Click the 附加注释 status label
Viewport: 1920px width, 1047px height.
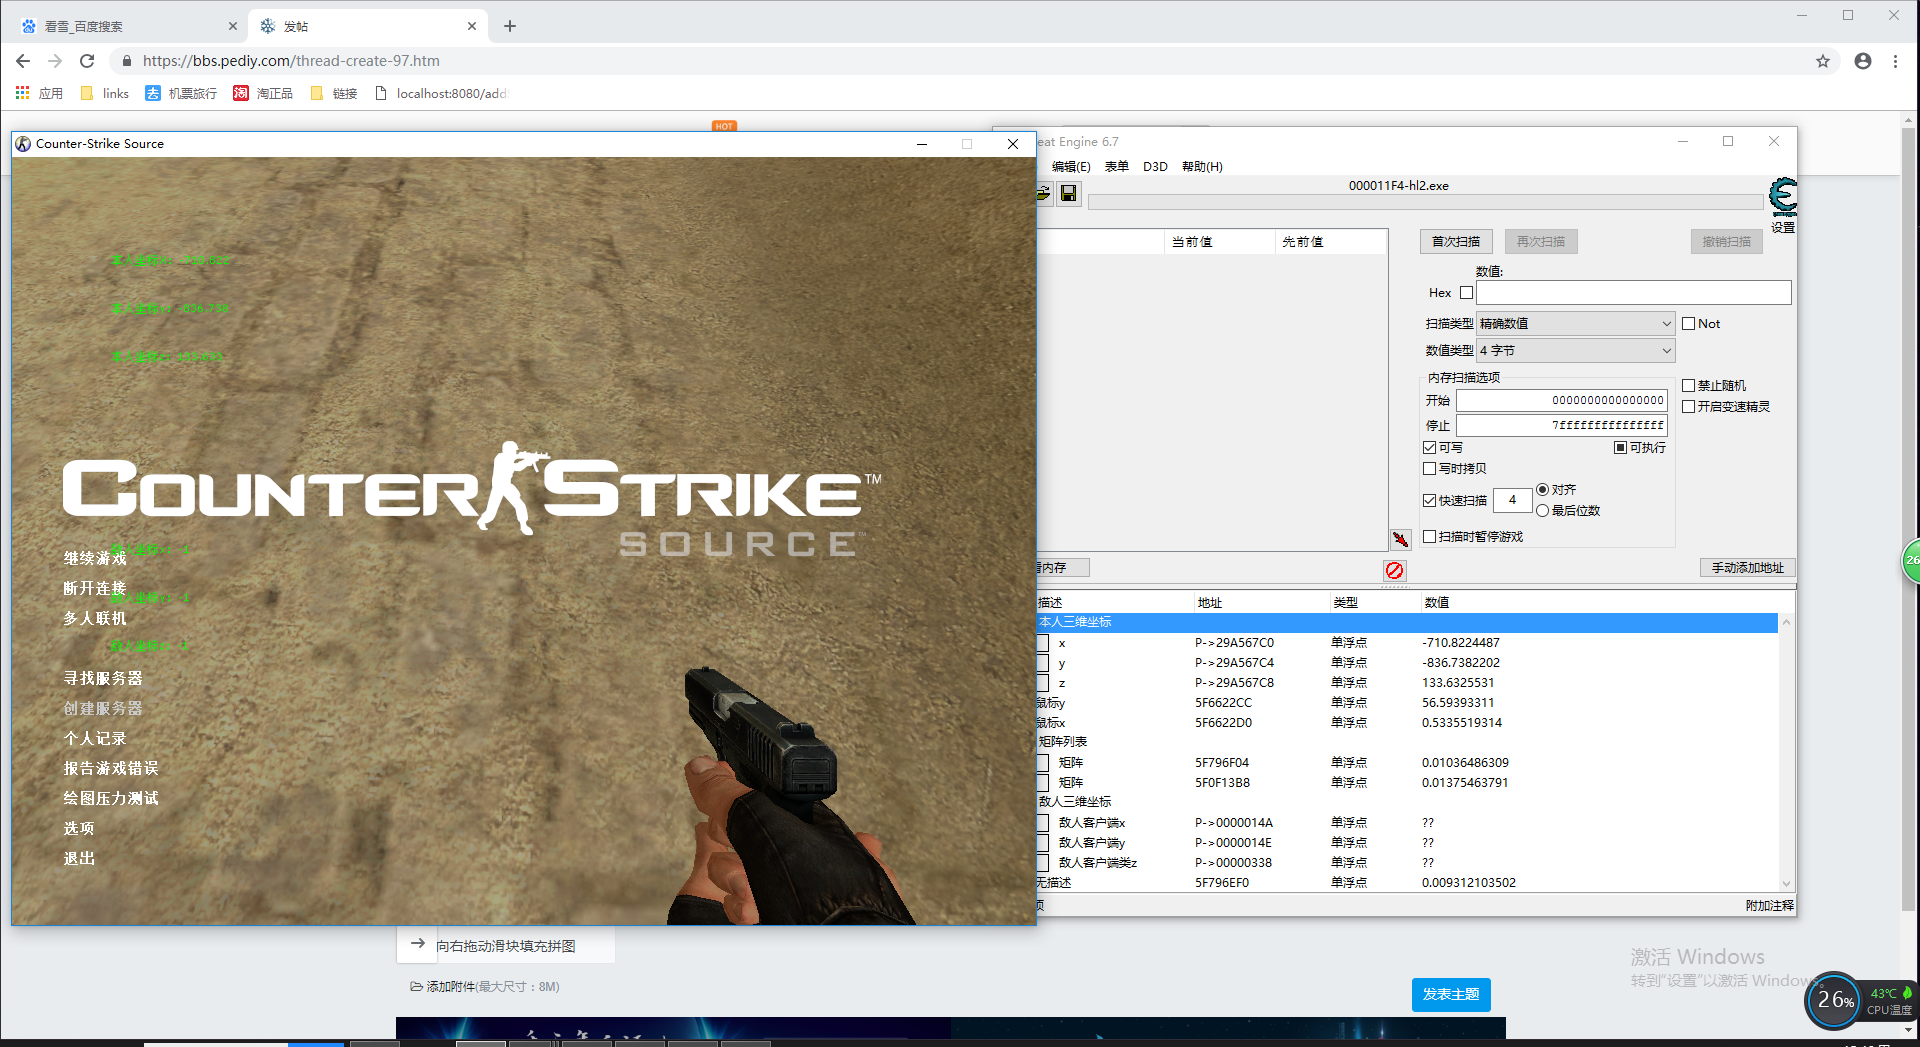click(1769, 906)
